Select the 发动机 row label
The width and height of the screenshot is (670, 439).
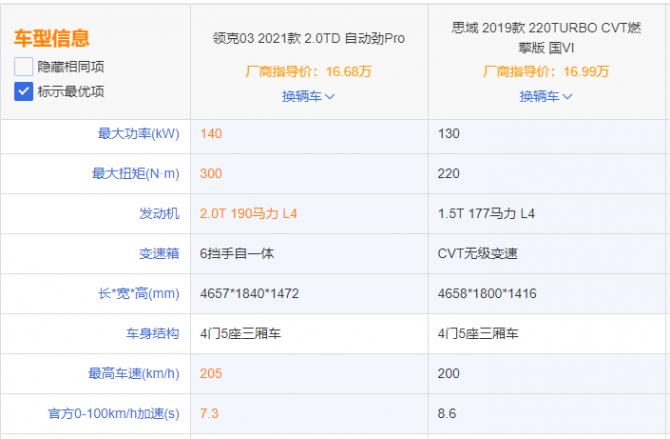(159, 214)
